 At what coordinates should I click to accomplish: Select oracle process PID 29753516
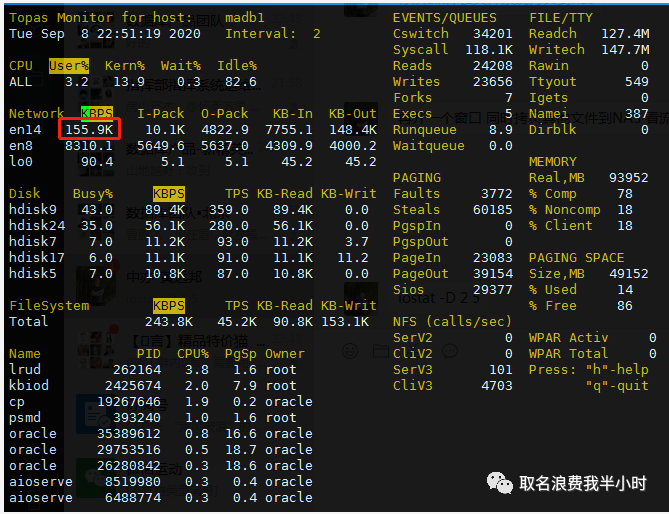pos(129,450)
